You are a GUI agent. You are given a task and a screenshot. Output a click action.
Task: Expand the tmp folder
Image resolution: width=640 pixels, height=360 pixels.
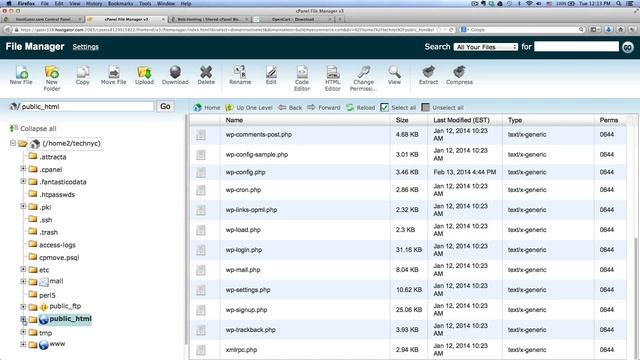pyautogui.click(x=23, y=332)
